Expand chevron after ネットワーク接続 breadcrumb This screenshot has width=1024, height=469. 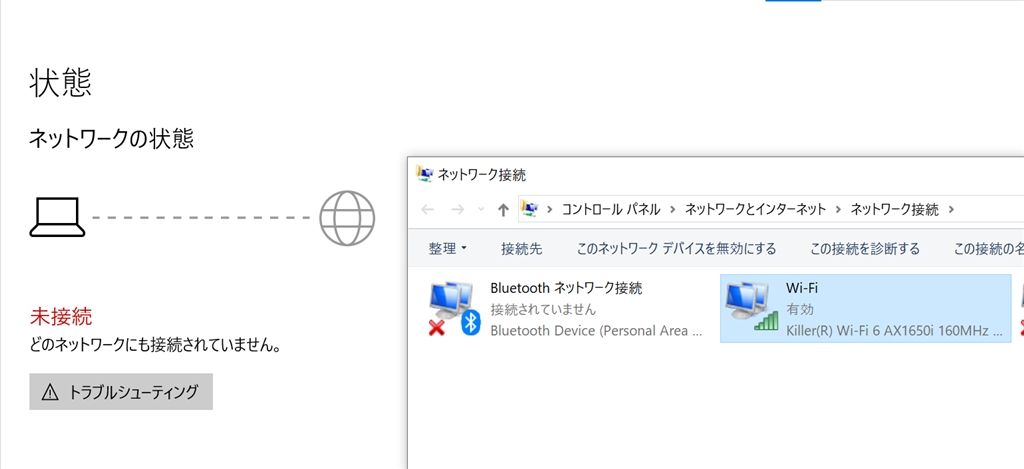point(951,210)
